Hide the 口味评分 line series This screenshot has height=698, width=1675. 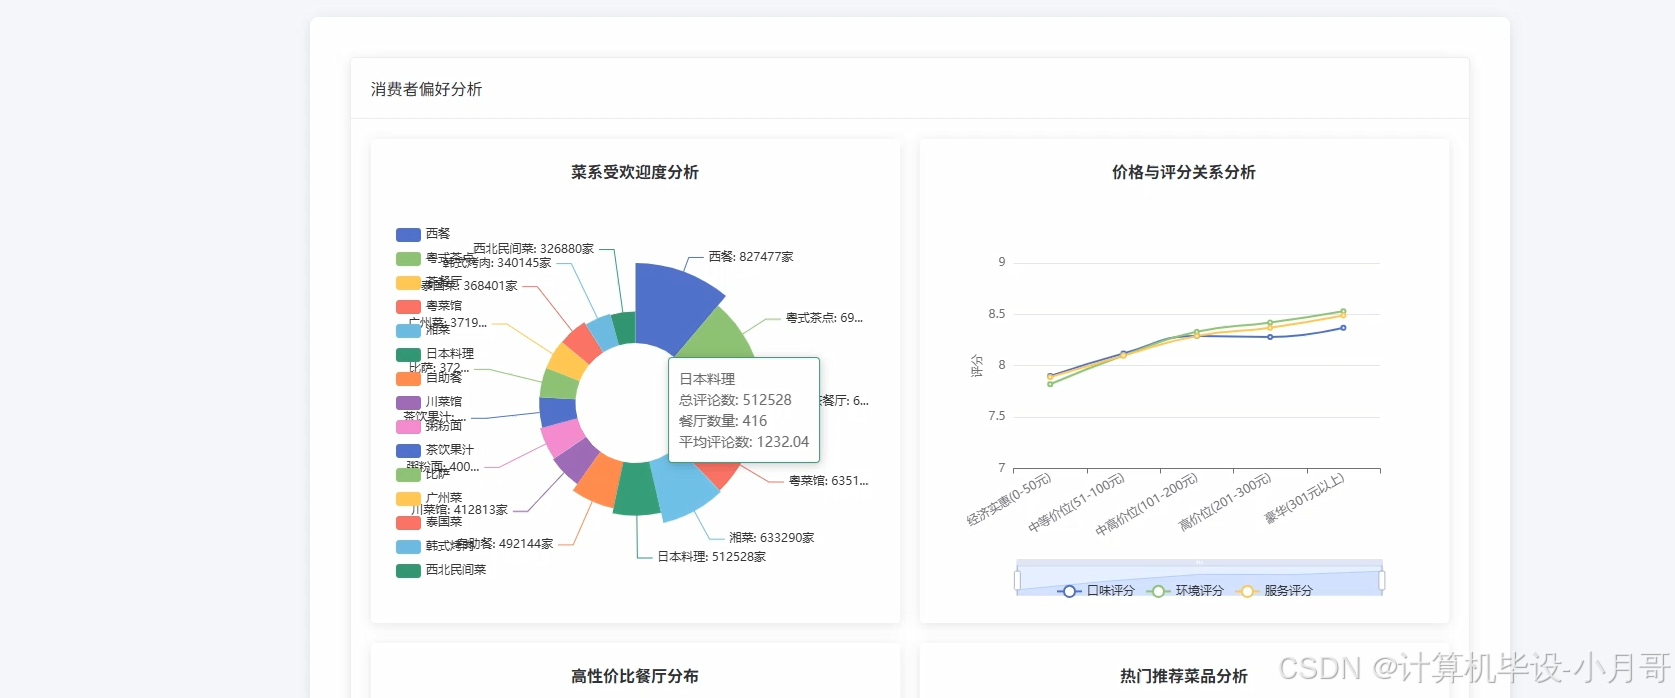pyautogui.click(x=1096, y=591)
